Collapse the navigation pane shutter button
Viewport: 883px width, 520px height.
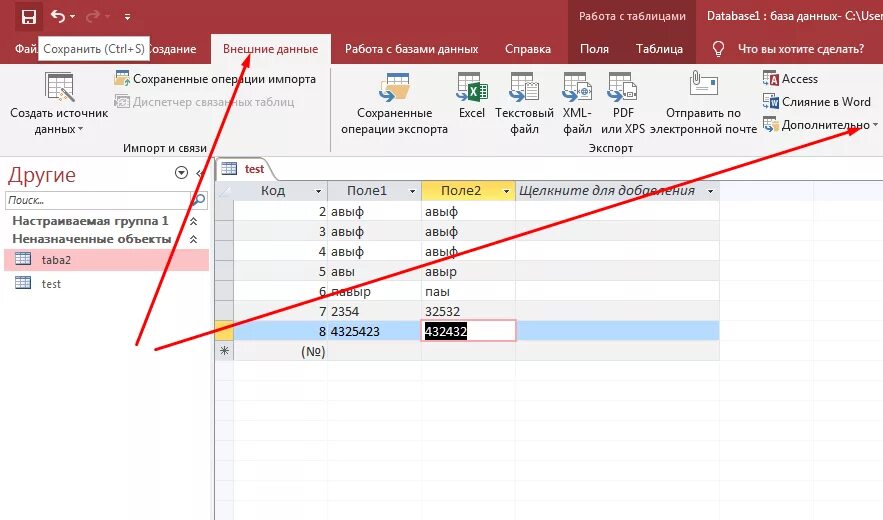pos(199,173)
